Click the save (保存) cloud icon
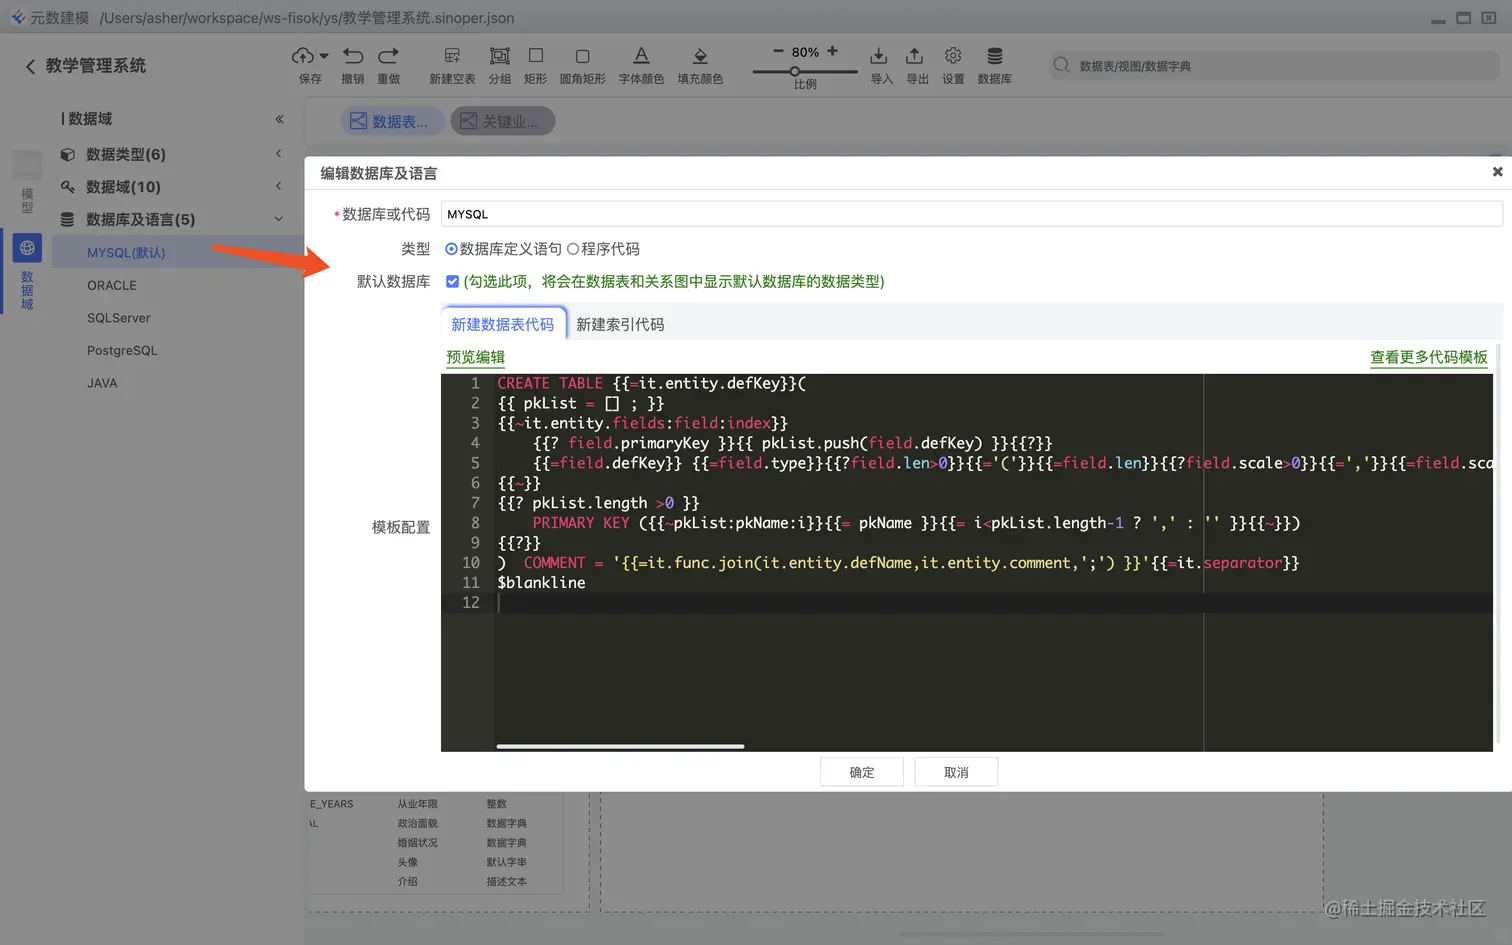This screenshot has height=945, width=1512. coord(304,56)
